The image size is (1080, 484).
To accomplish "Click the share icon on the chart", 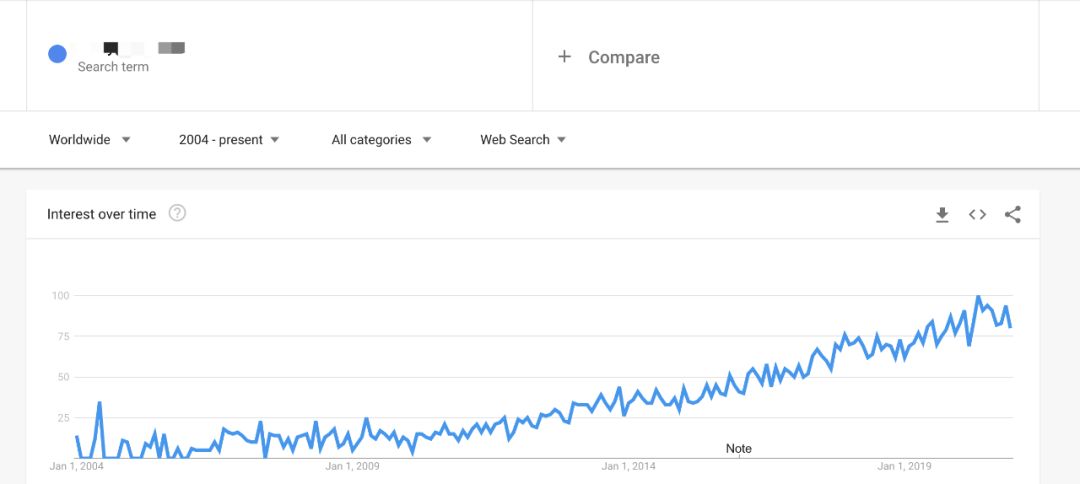I will tap(1012, 214).
